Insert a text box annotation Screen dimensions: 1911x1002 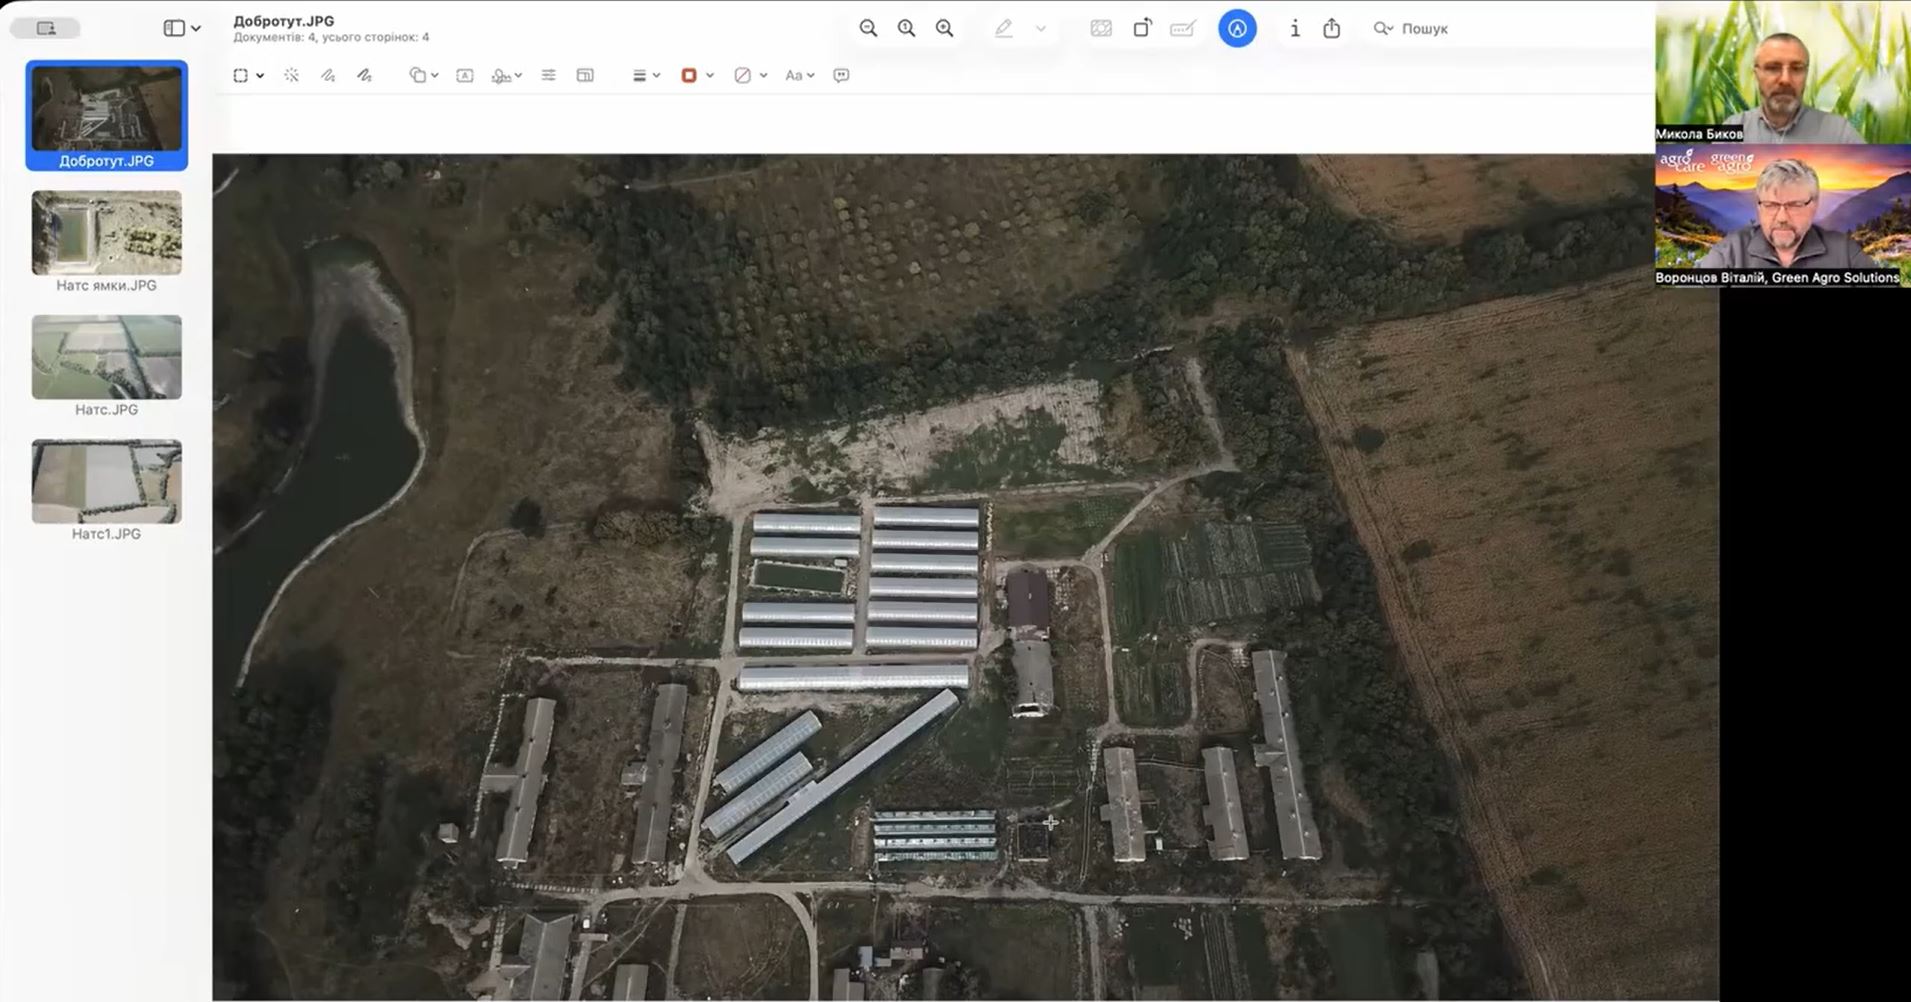point(465,75)
